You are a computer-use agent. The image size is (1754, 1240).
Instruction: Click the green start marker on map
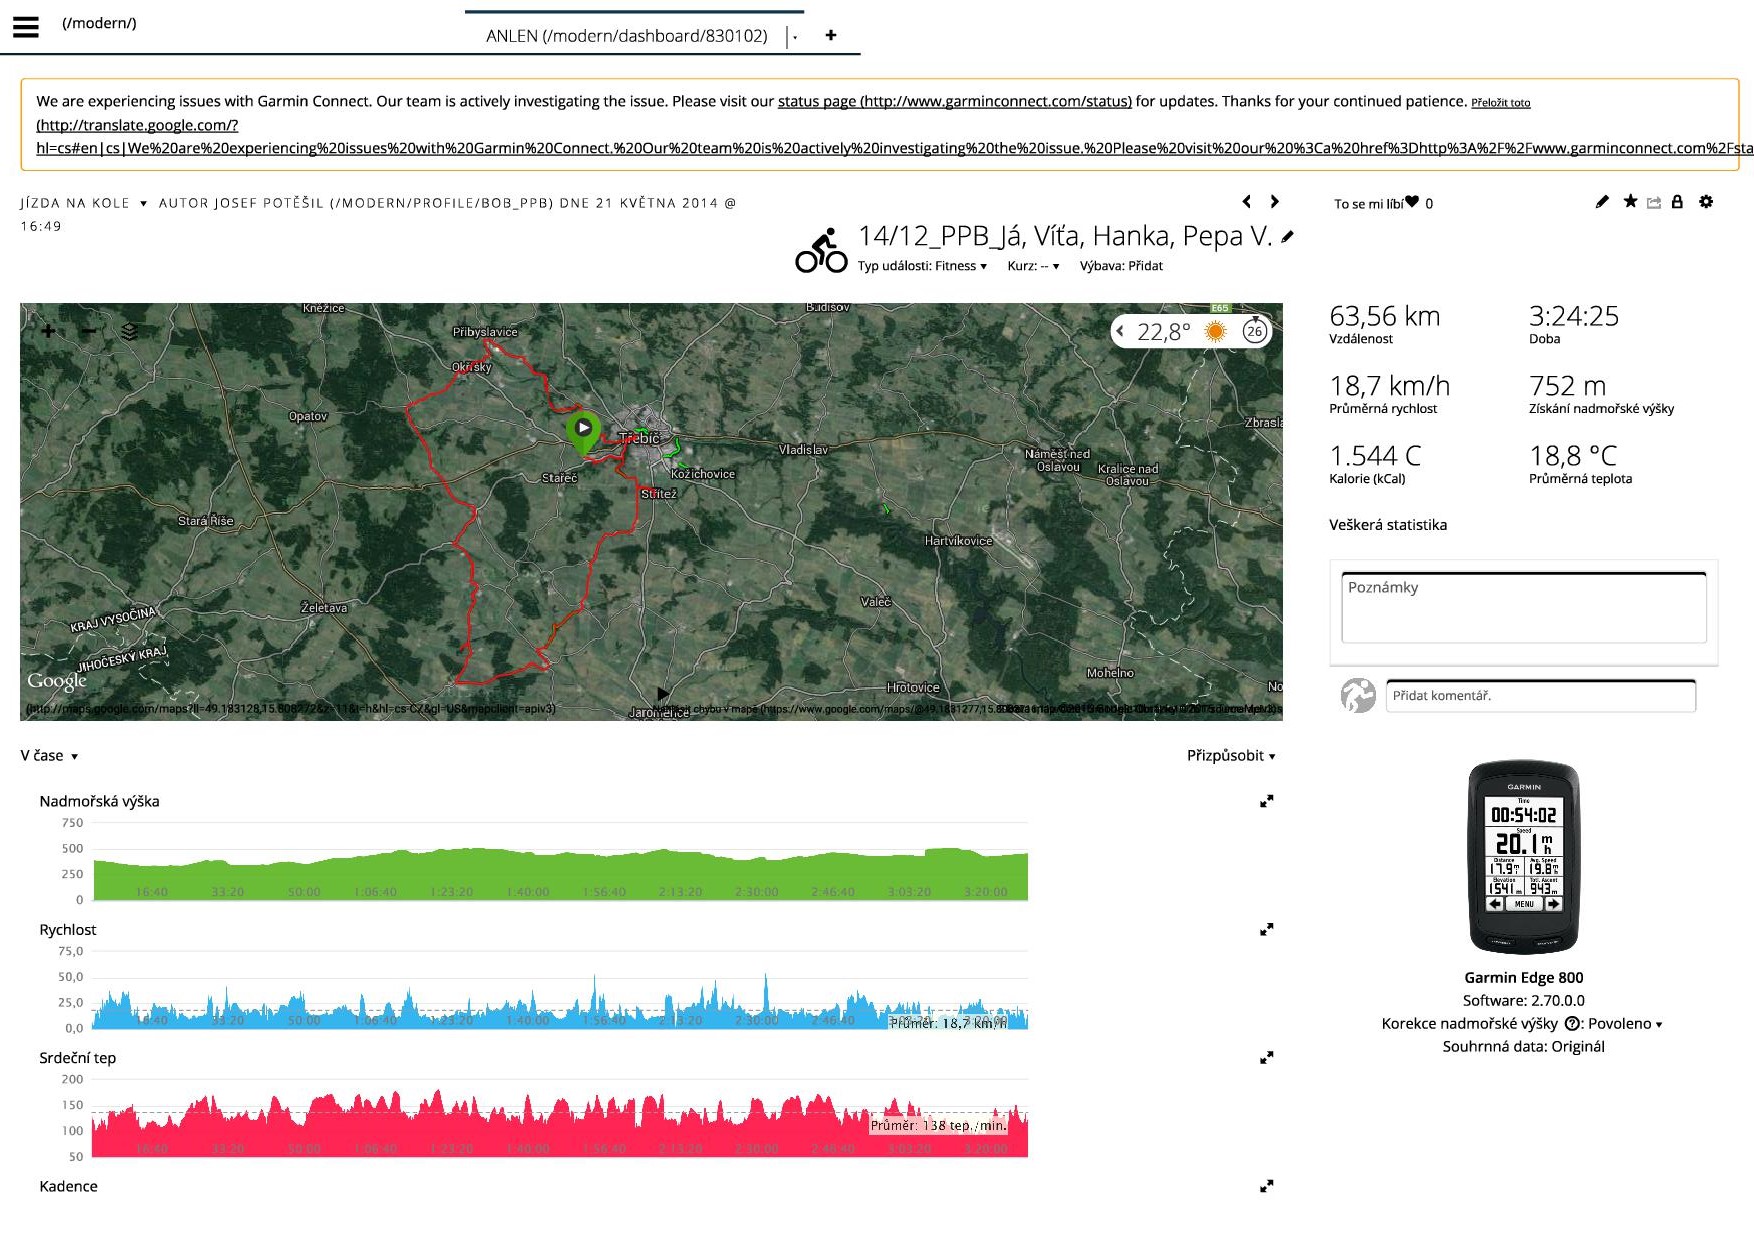tap(583, 430)
